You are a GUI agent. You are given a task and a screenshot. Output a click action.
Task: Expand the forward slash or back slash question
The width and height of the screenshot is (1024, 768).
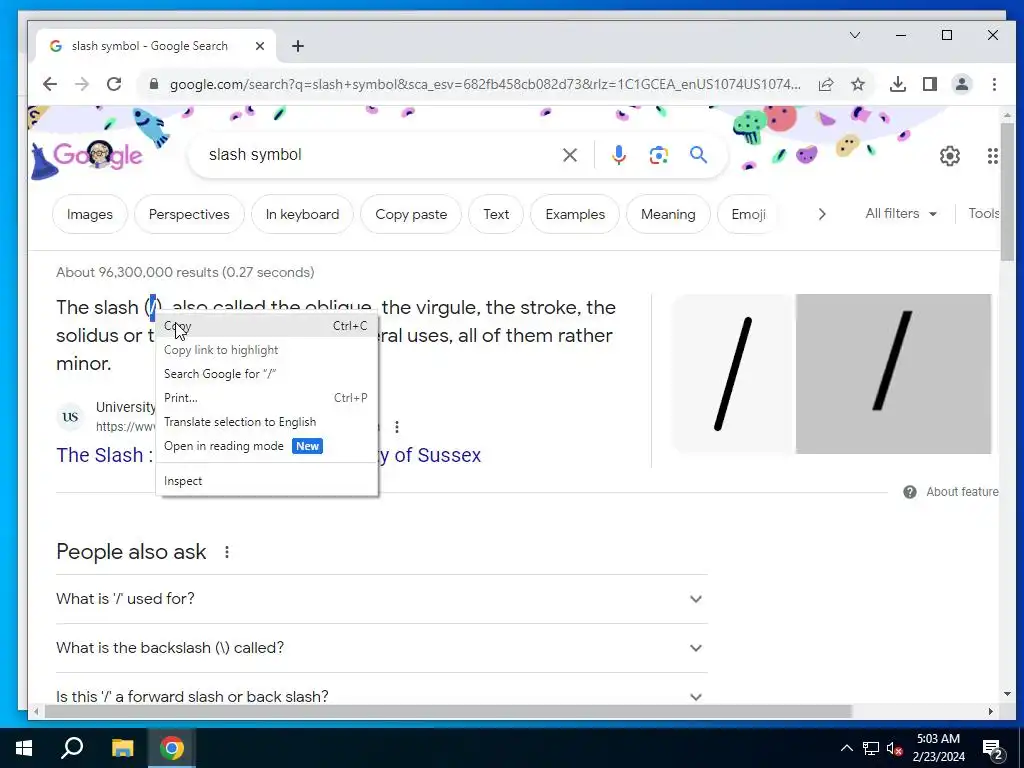coord(381,696)
